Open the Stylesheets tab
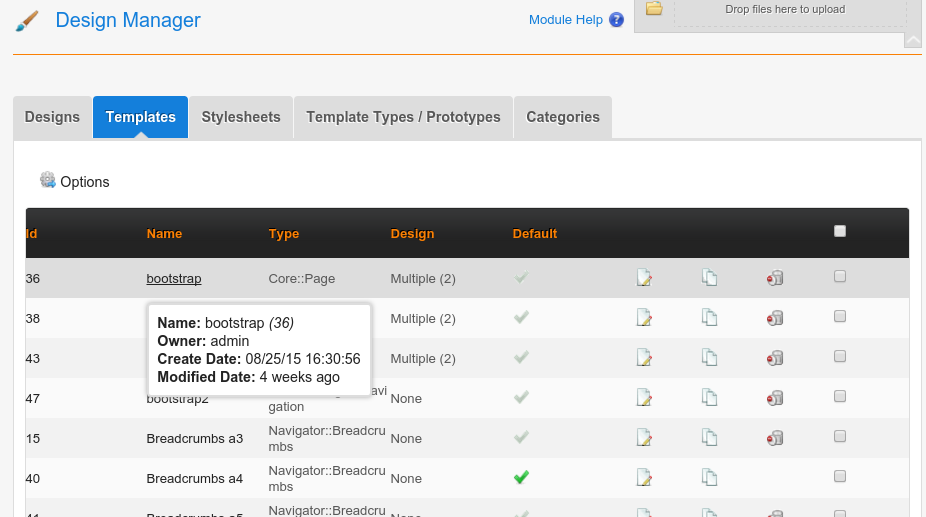The height and width of the screenshot is (517, 926). [241, 117]
